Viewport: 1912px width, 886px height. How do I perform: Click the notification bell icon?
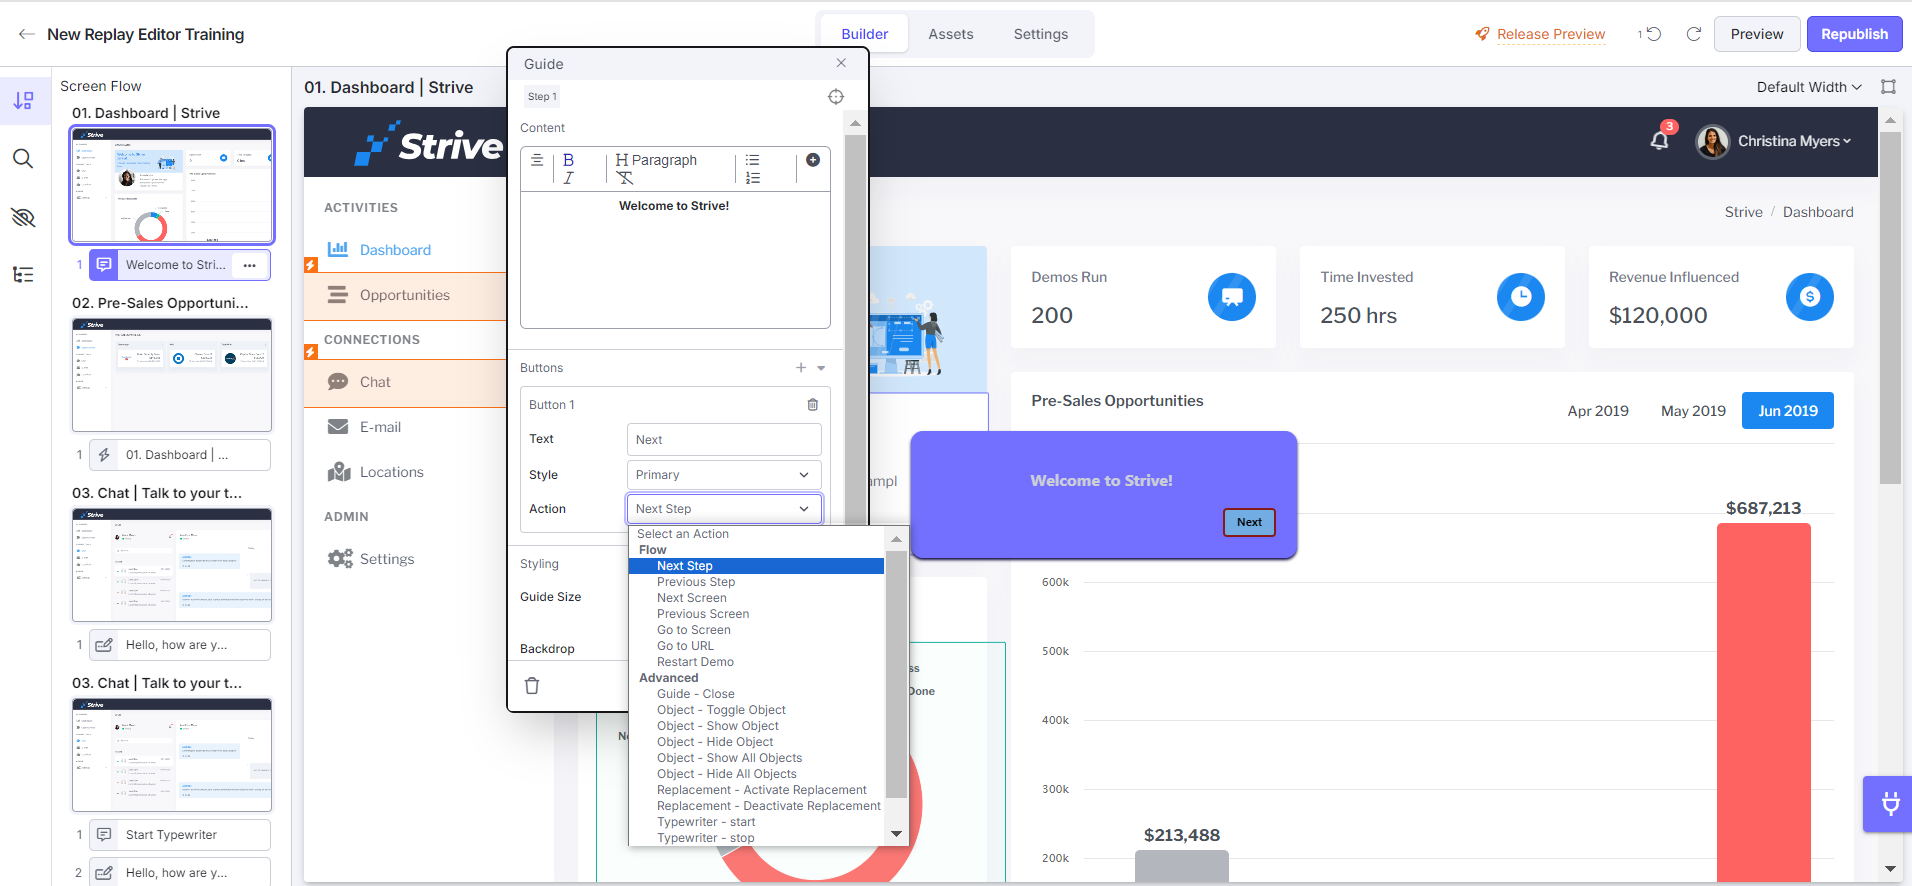point(1660,140)
